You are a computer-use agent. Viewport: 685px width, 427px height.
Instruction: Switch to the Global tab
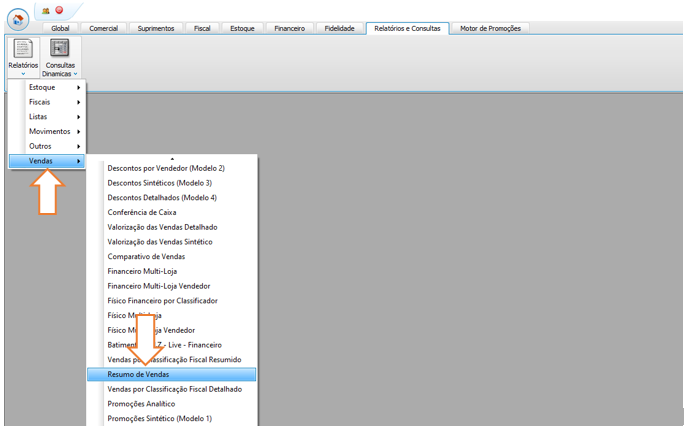pos(60,28)
